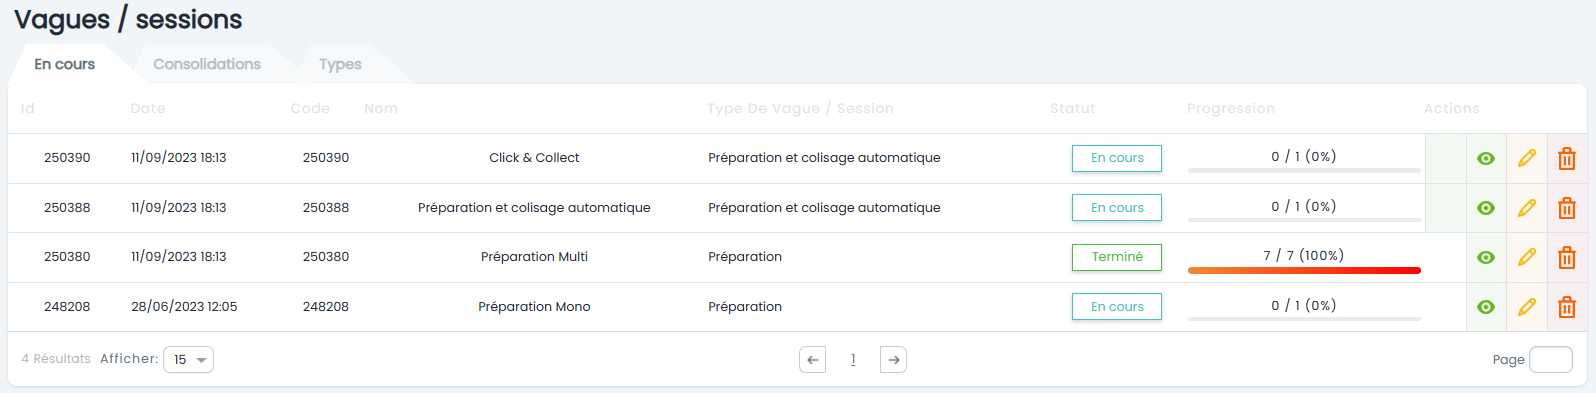Delete the Préparation Multi wave 250380
The height and width of the screenshot is (393, 1596).
click(1567, 257)
